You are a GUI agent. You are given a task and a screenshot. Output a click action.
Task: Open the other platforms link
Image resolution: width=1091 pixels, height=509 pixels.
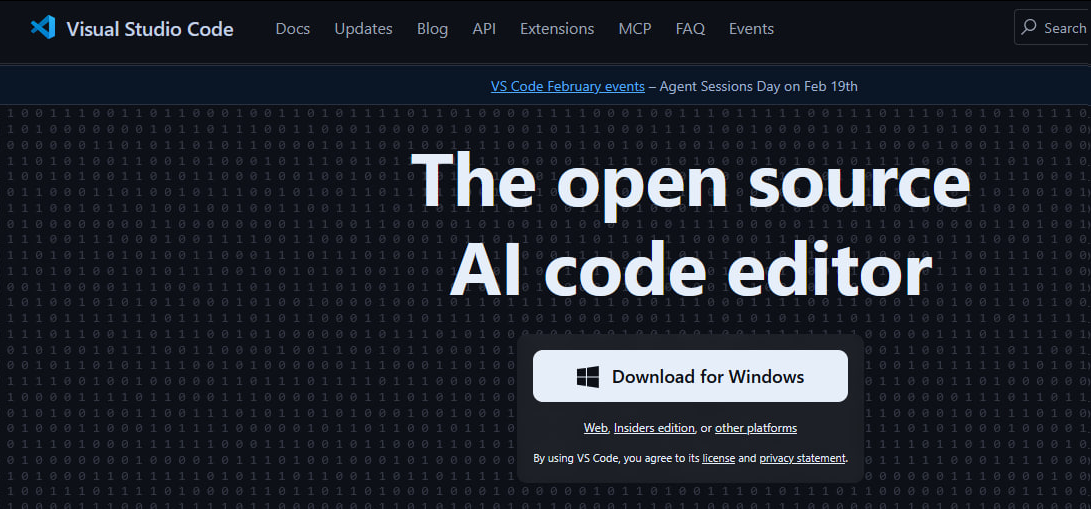[755, 428]
